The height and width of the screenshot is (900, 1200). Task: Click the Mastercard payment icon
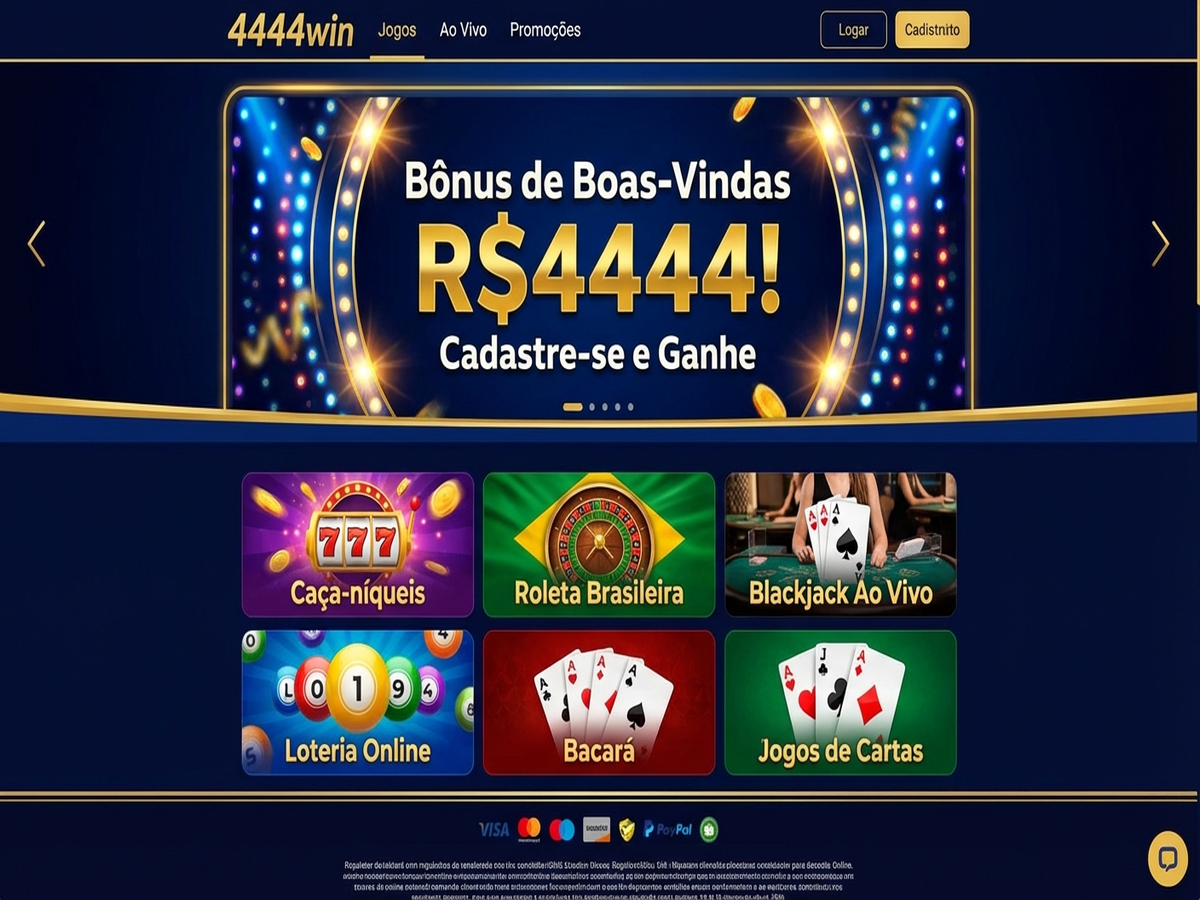(x=530, y=829)
